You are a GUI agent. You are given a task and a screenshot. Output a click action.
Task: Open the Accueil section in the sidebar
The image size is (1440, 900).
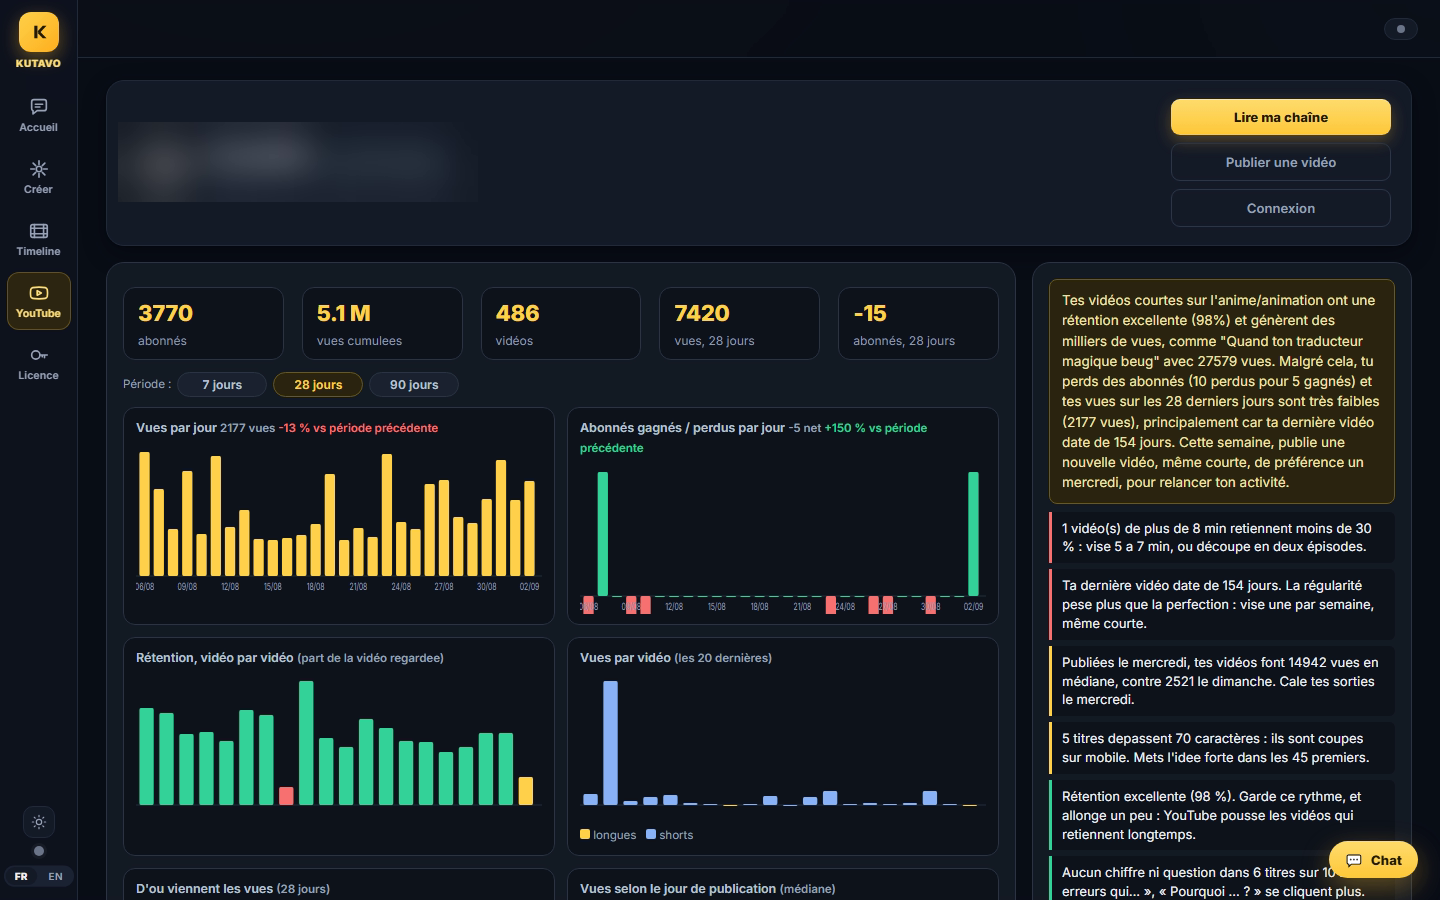click(39, 115)
